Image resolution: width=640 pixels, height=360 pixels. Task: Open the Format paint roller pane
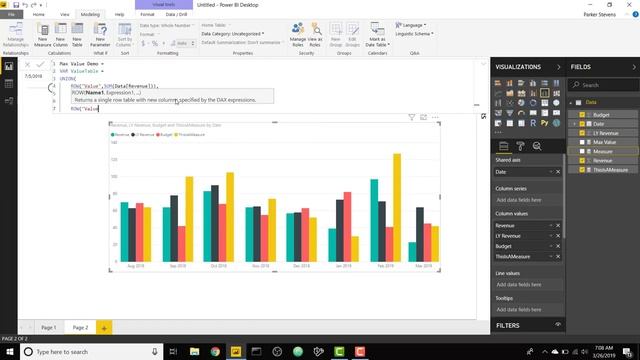520,146
